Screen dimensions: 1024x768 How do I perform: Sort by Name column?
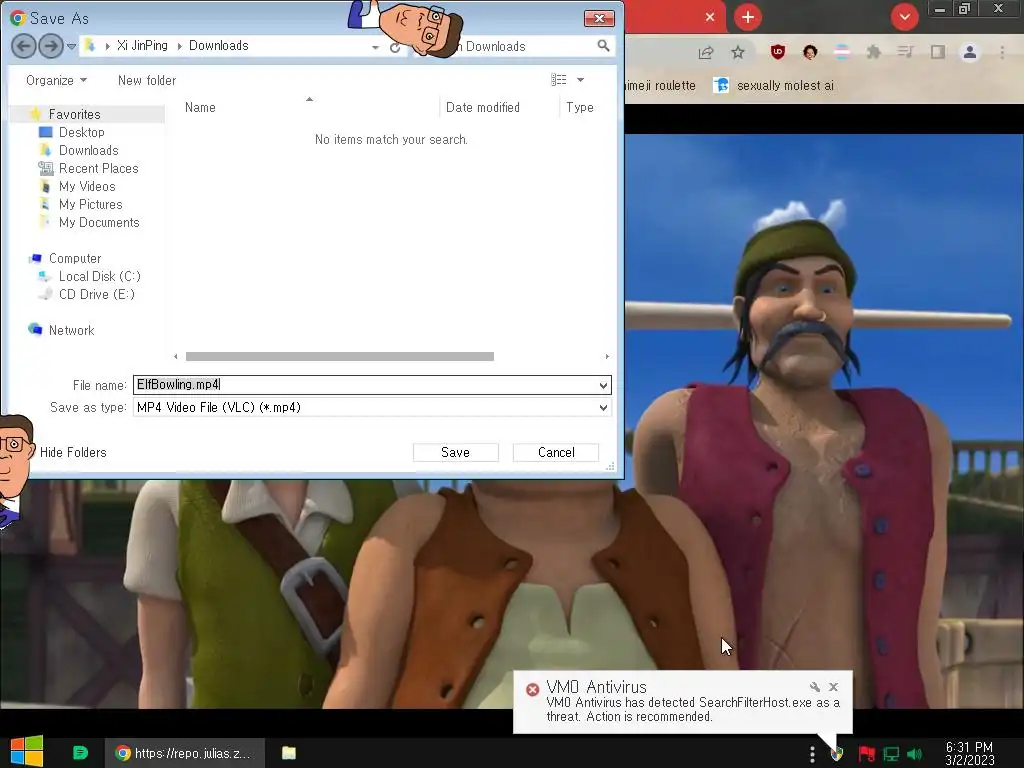(200, 107)
